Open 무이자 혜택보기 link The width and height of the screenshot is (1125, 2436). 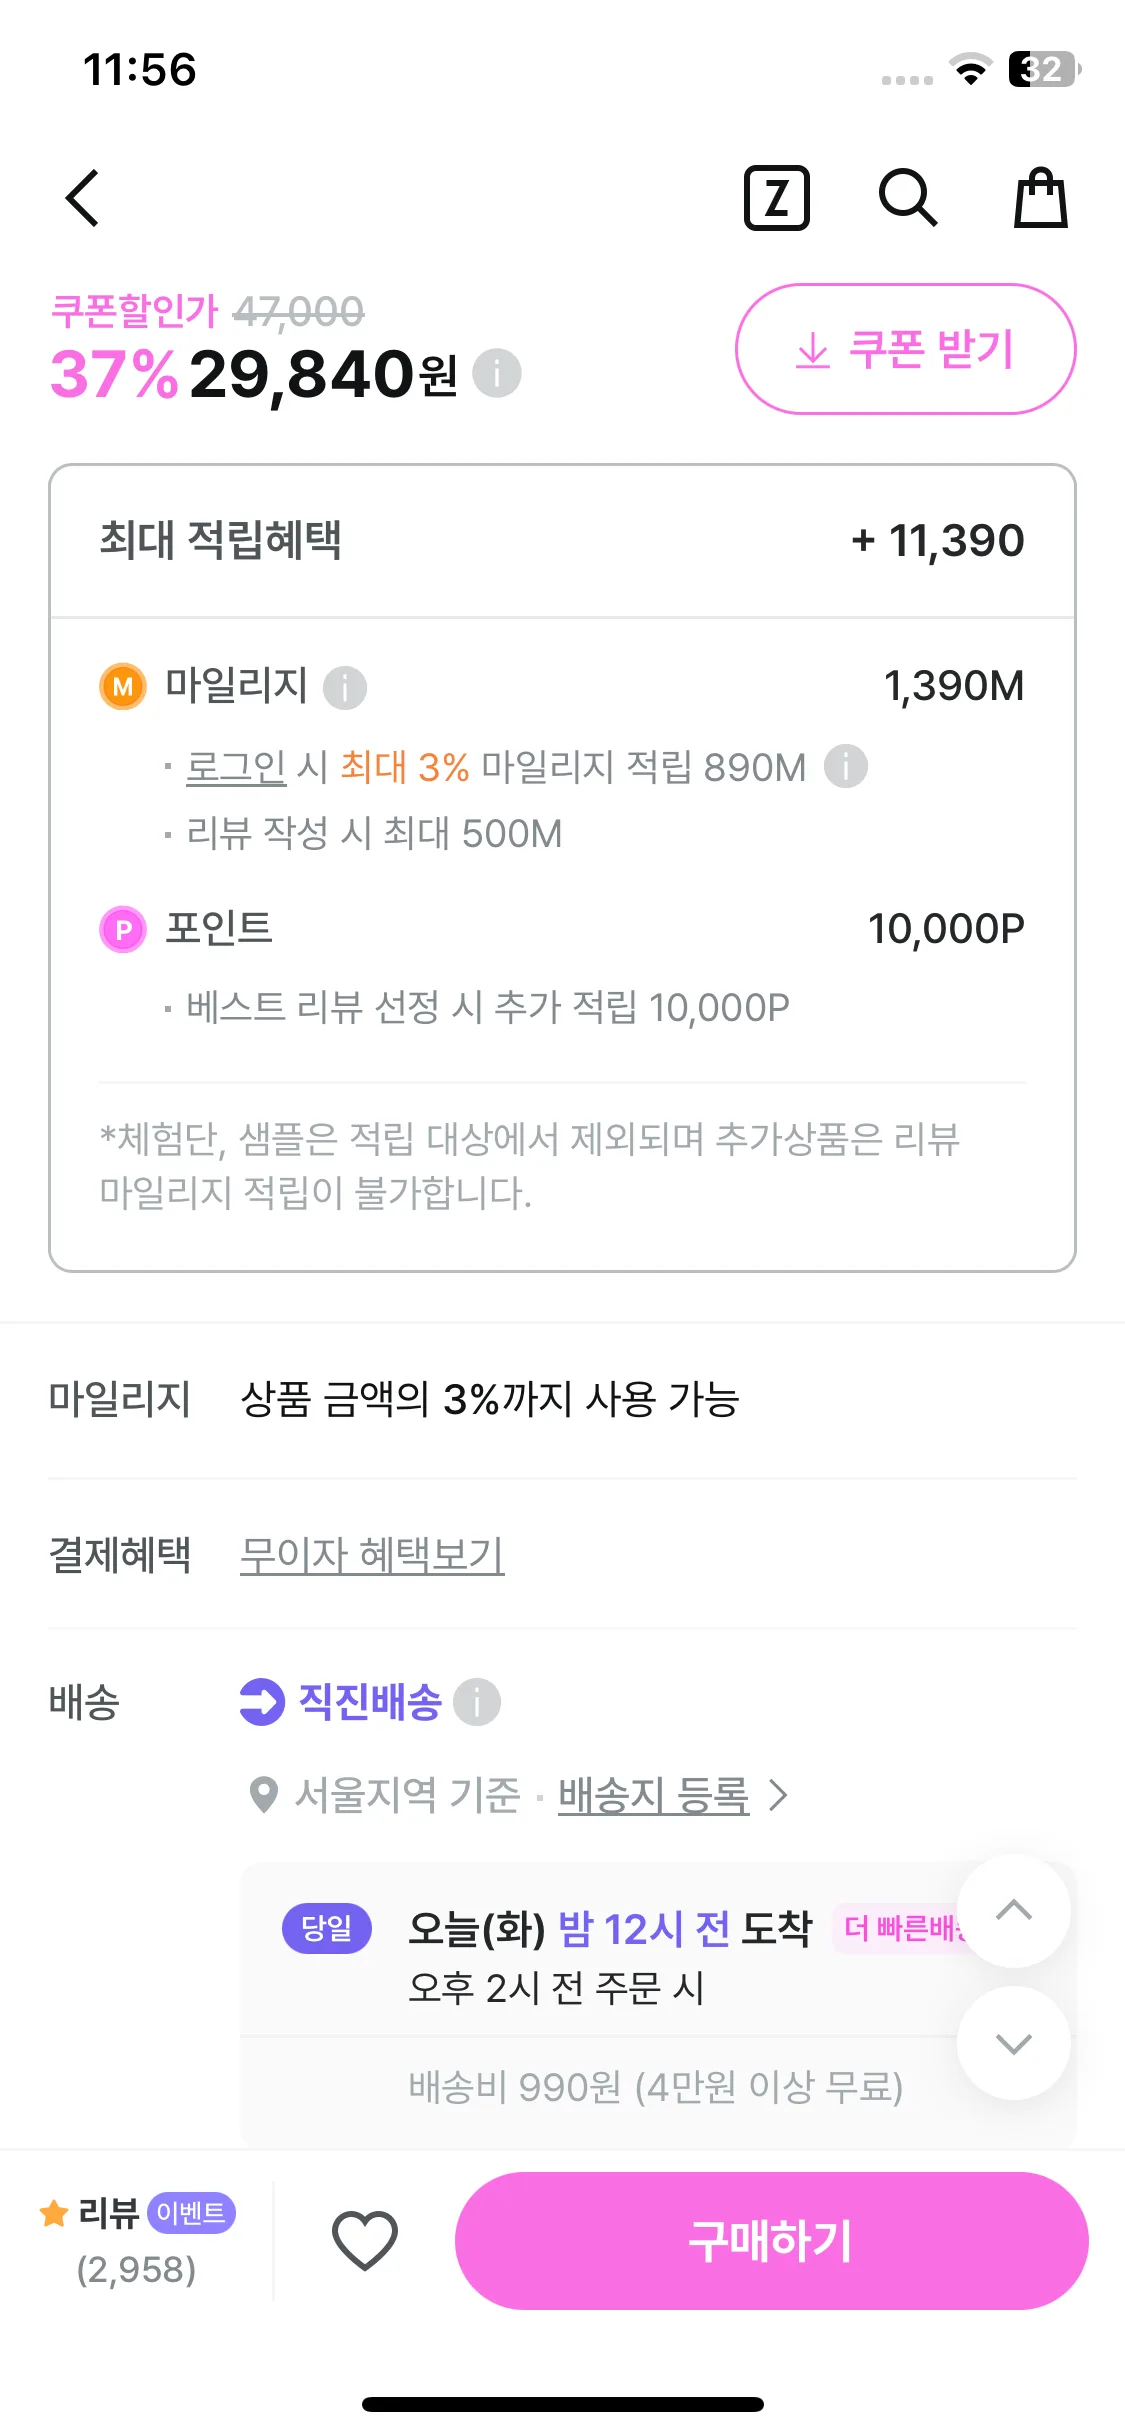[x=372, y=1555]
